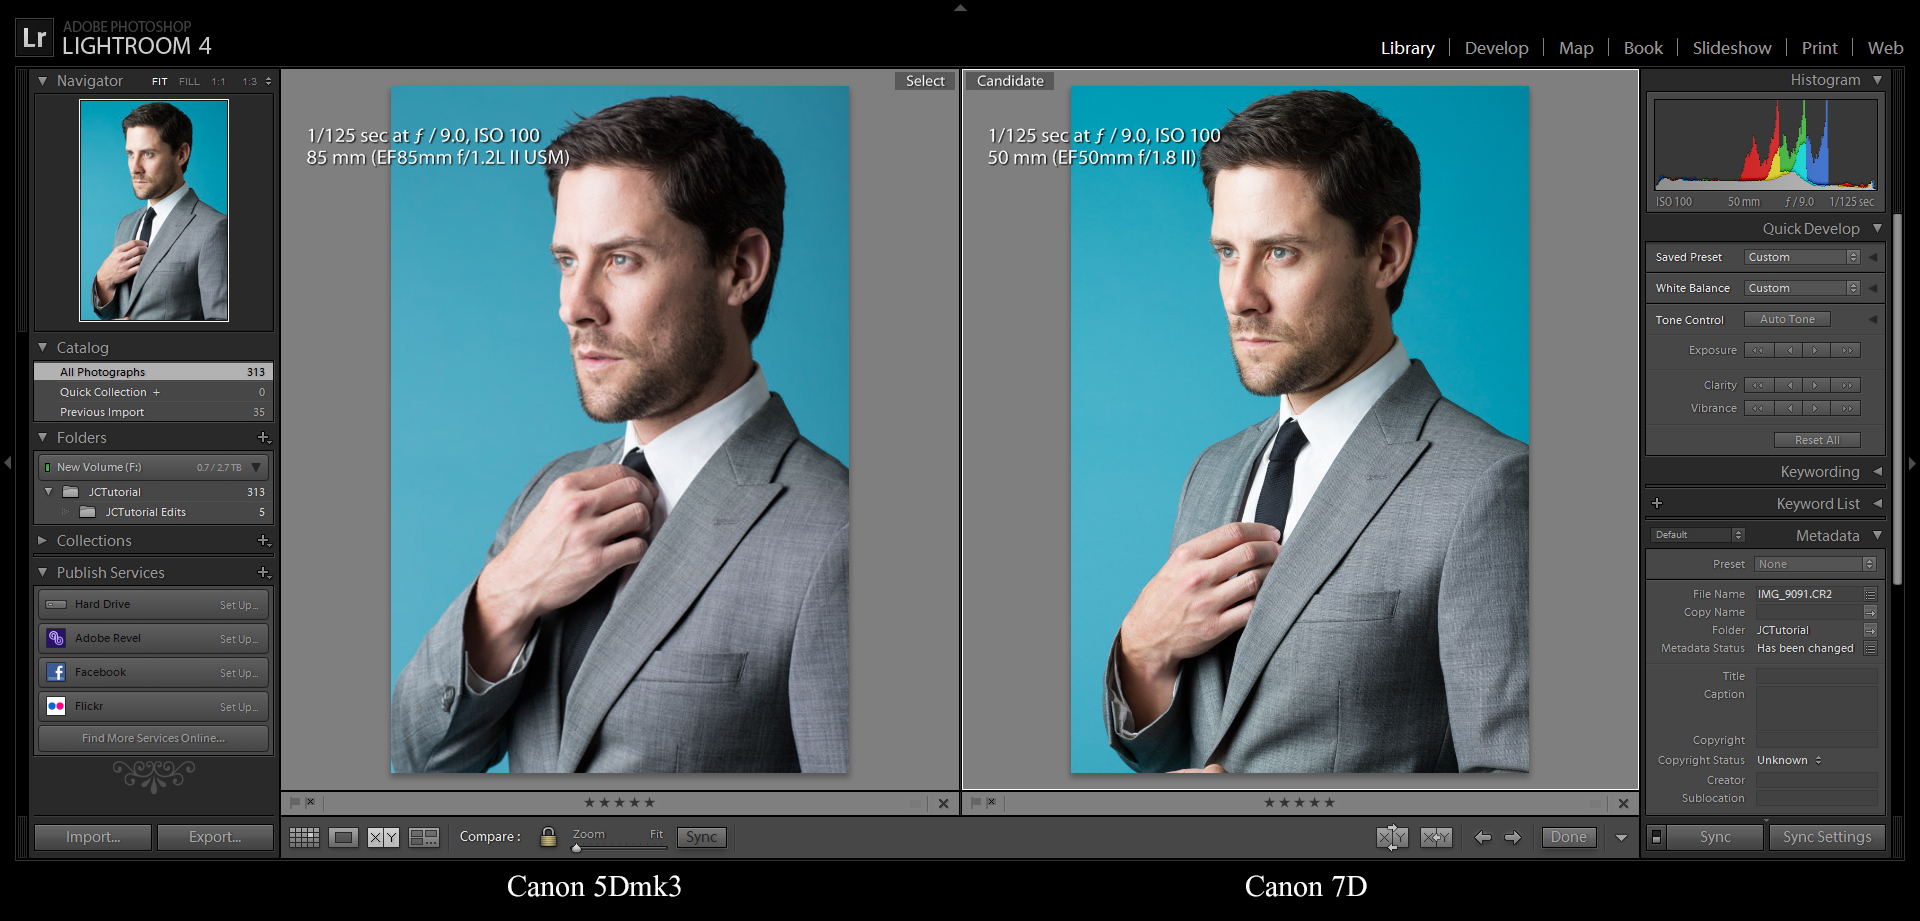Image resolution: width=1920 pixels, height=921 pixels.
Task: Increase Exposure by large step
Action: coord(1846,350)
